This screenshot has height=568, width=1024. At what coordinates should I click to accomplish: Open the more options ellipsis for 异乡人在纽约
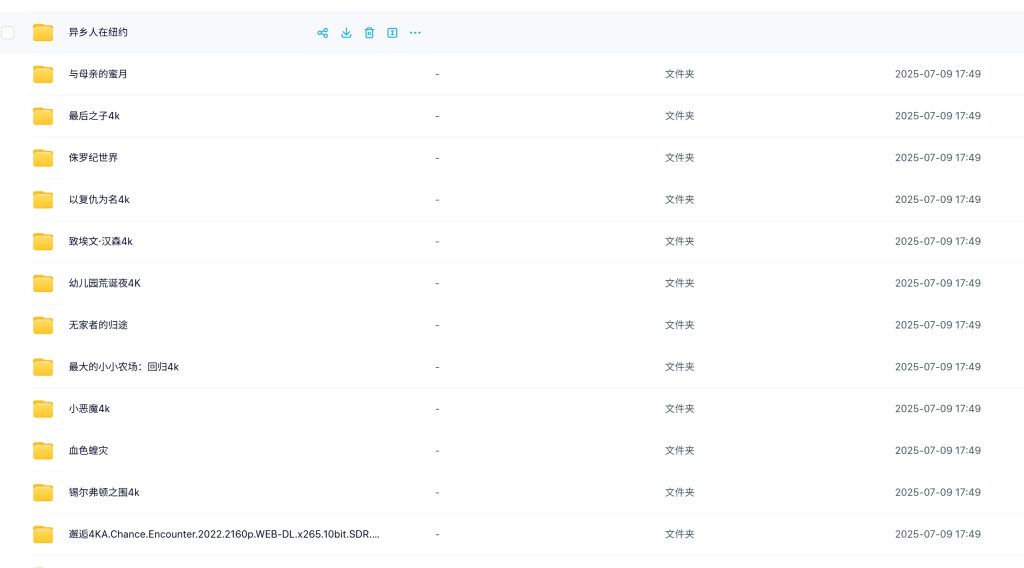click(415, 33)
